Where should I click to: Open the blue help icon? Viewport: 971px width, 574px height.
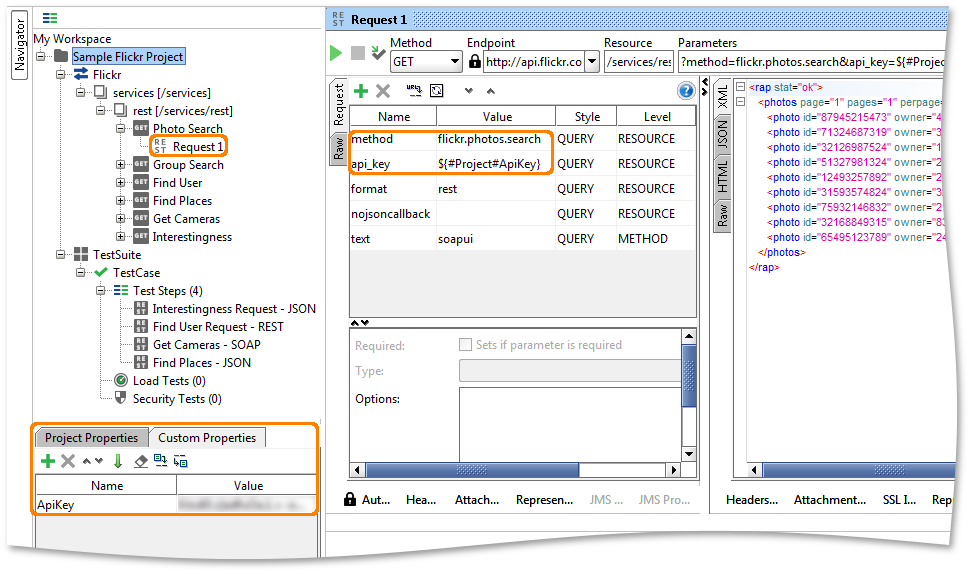pos(686,91)
